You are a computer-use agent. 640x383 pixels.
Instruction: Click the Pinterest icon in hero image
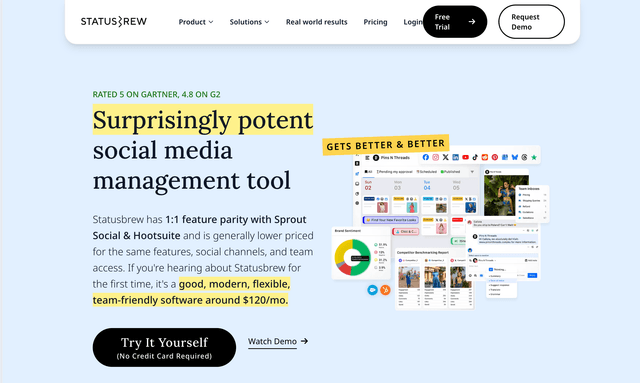coord(495,157)
